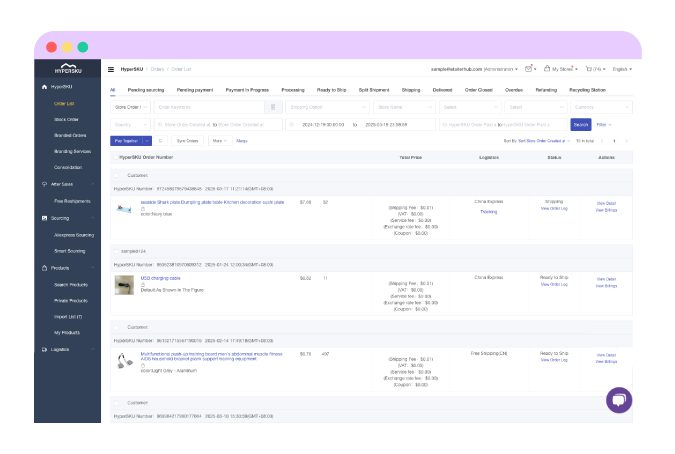This screenshot has width=675, height=454.
Task: Open the More actions dropdown
Action: click(218, 141)
